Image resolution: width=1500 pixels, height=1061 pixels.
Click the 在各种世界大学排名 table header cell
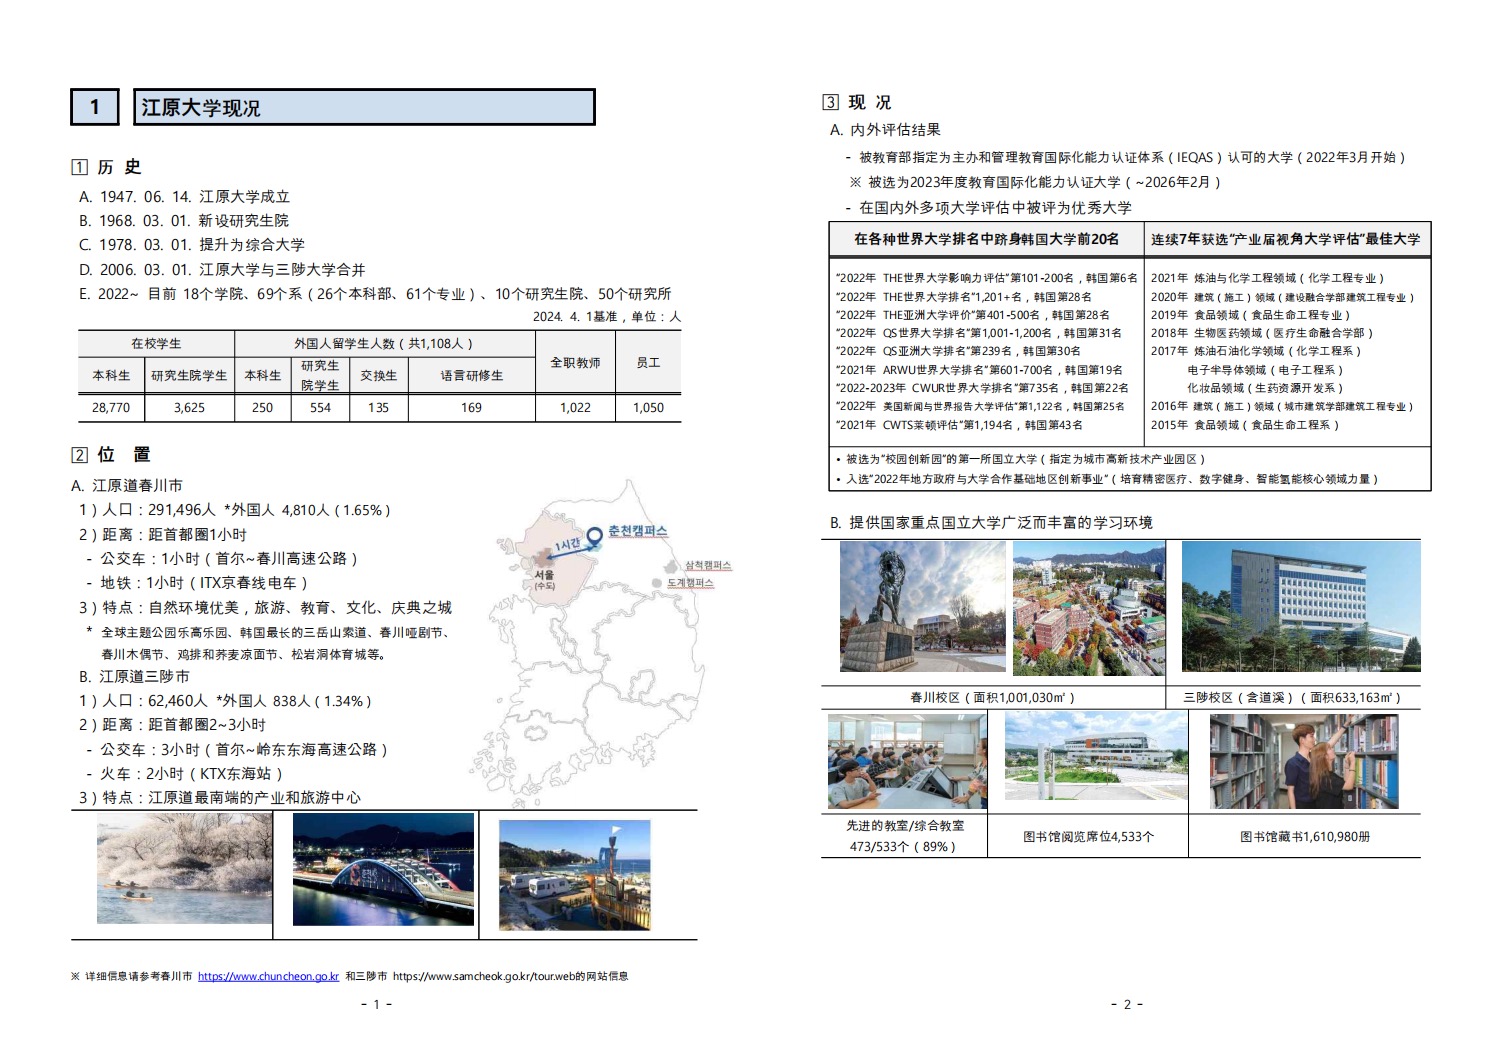[x=986, y=239]
